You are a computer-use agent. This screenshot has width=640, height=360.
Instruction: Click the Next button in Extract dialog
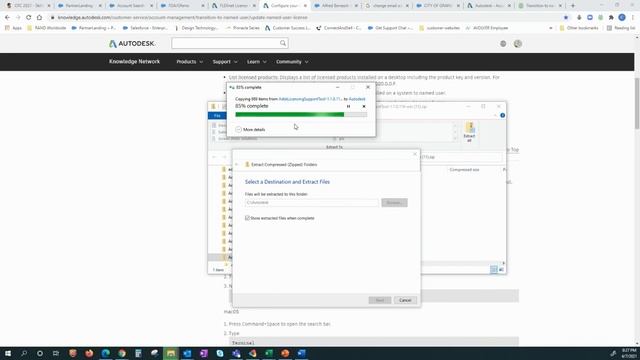[x=380, y=300]
